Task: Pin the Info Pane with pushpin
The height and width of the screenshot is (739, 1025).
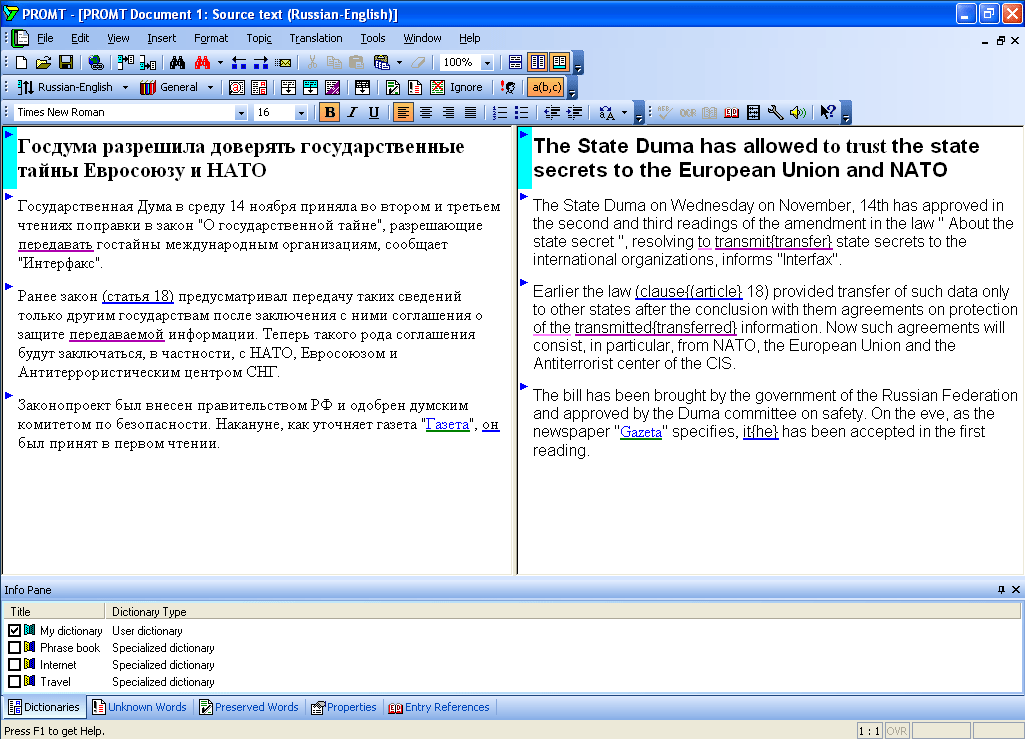Action: tap(1001, 589)
